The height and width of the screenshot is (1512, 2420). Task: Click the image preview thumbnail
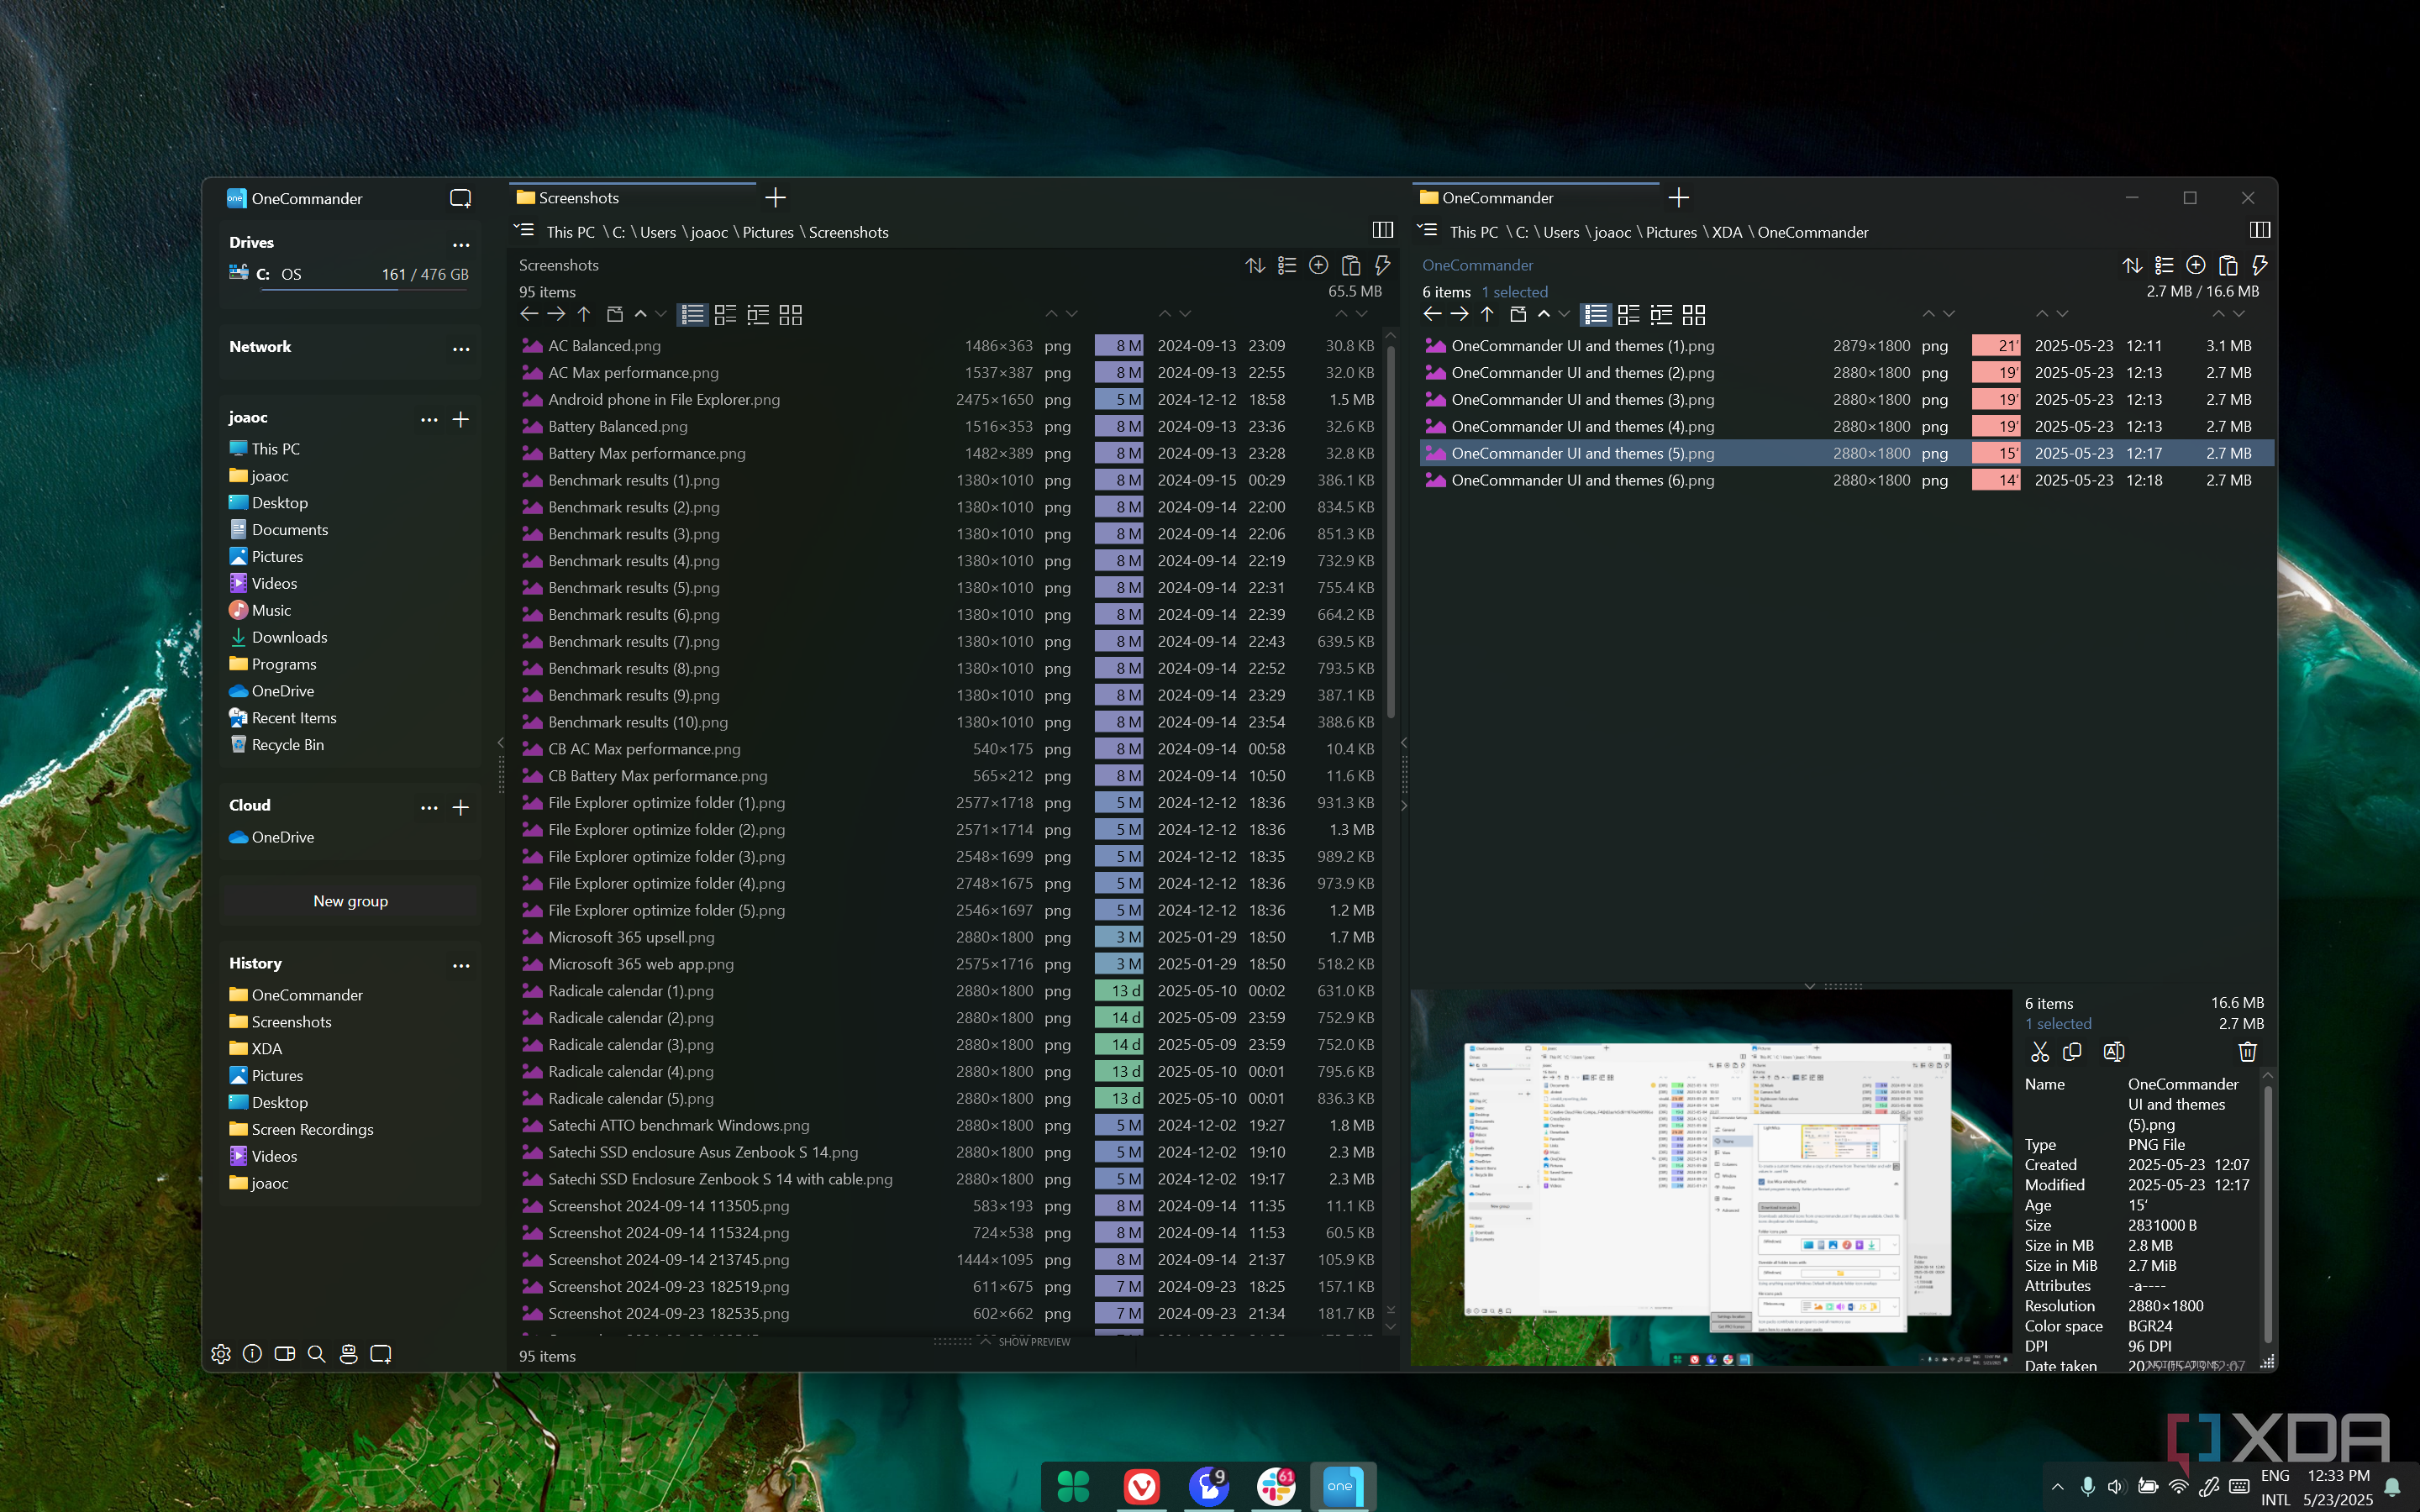[x=1711, y=1178]
